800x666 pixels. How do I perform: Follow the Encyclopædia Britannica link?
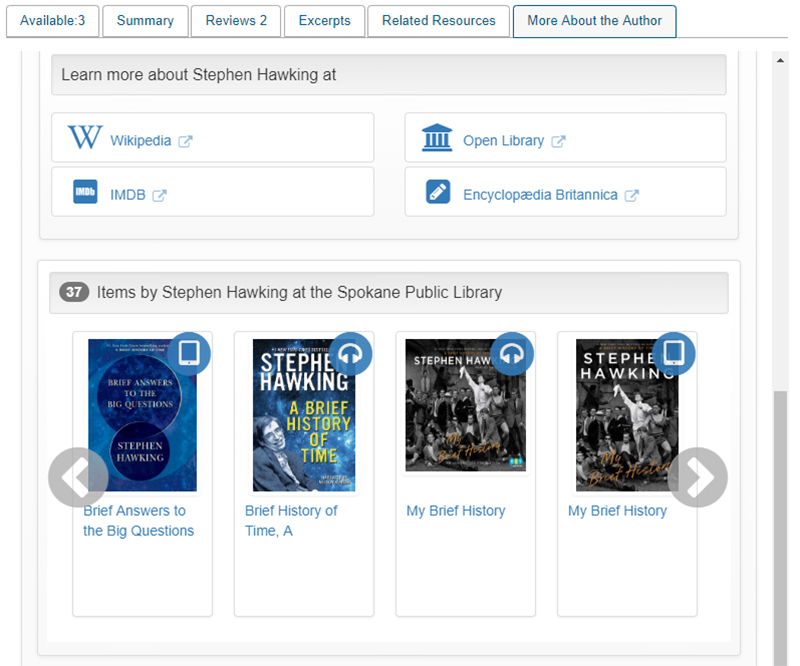pos(540,195)
